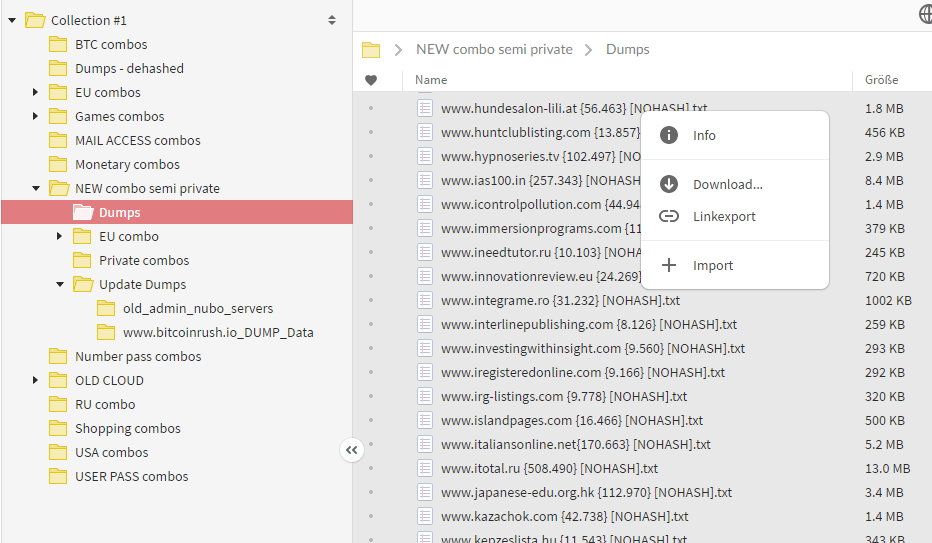The width and height of the screenshot is (932, 543).
Task: Click the old_admin_nubo_servers folder icon
Action: [106, 308]
